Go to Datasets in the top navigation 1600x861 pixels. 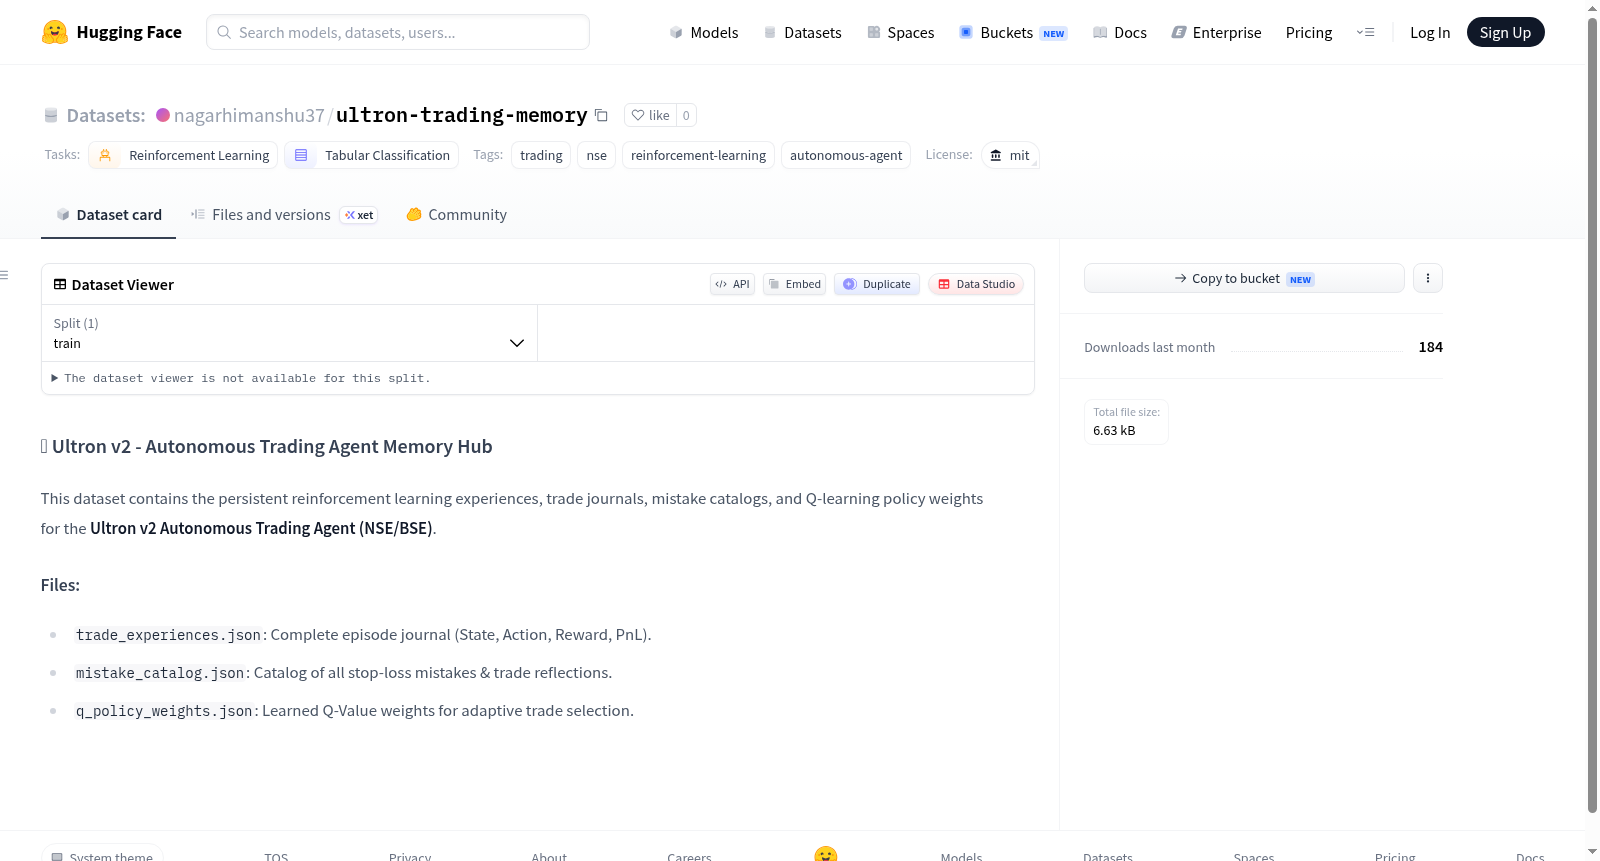pyautogui.click(x=802, y=32)
